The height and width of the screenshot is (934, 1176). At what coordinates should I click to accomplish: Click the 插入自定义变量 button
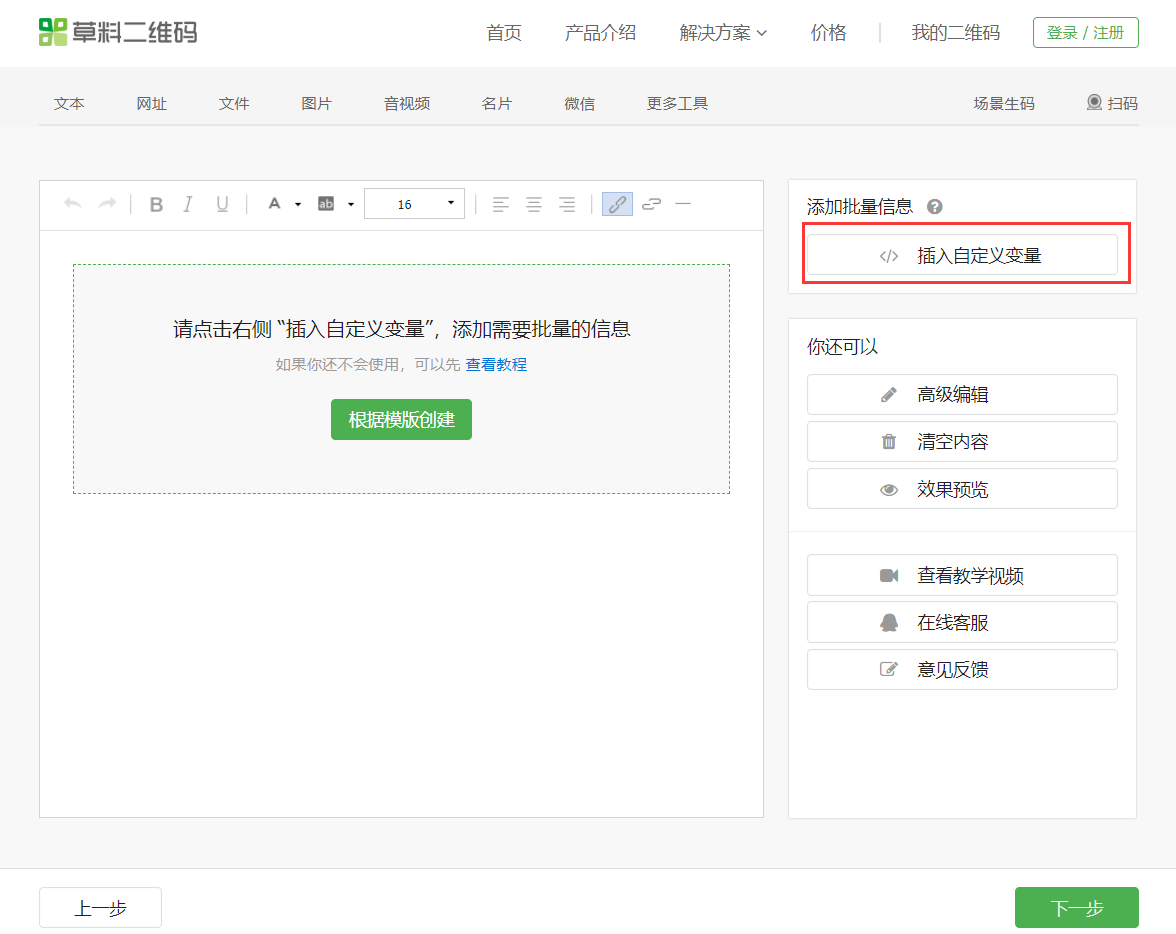click(962, 255)
